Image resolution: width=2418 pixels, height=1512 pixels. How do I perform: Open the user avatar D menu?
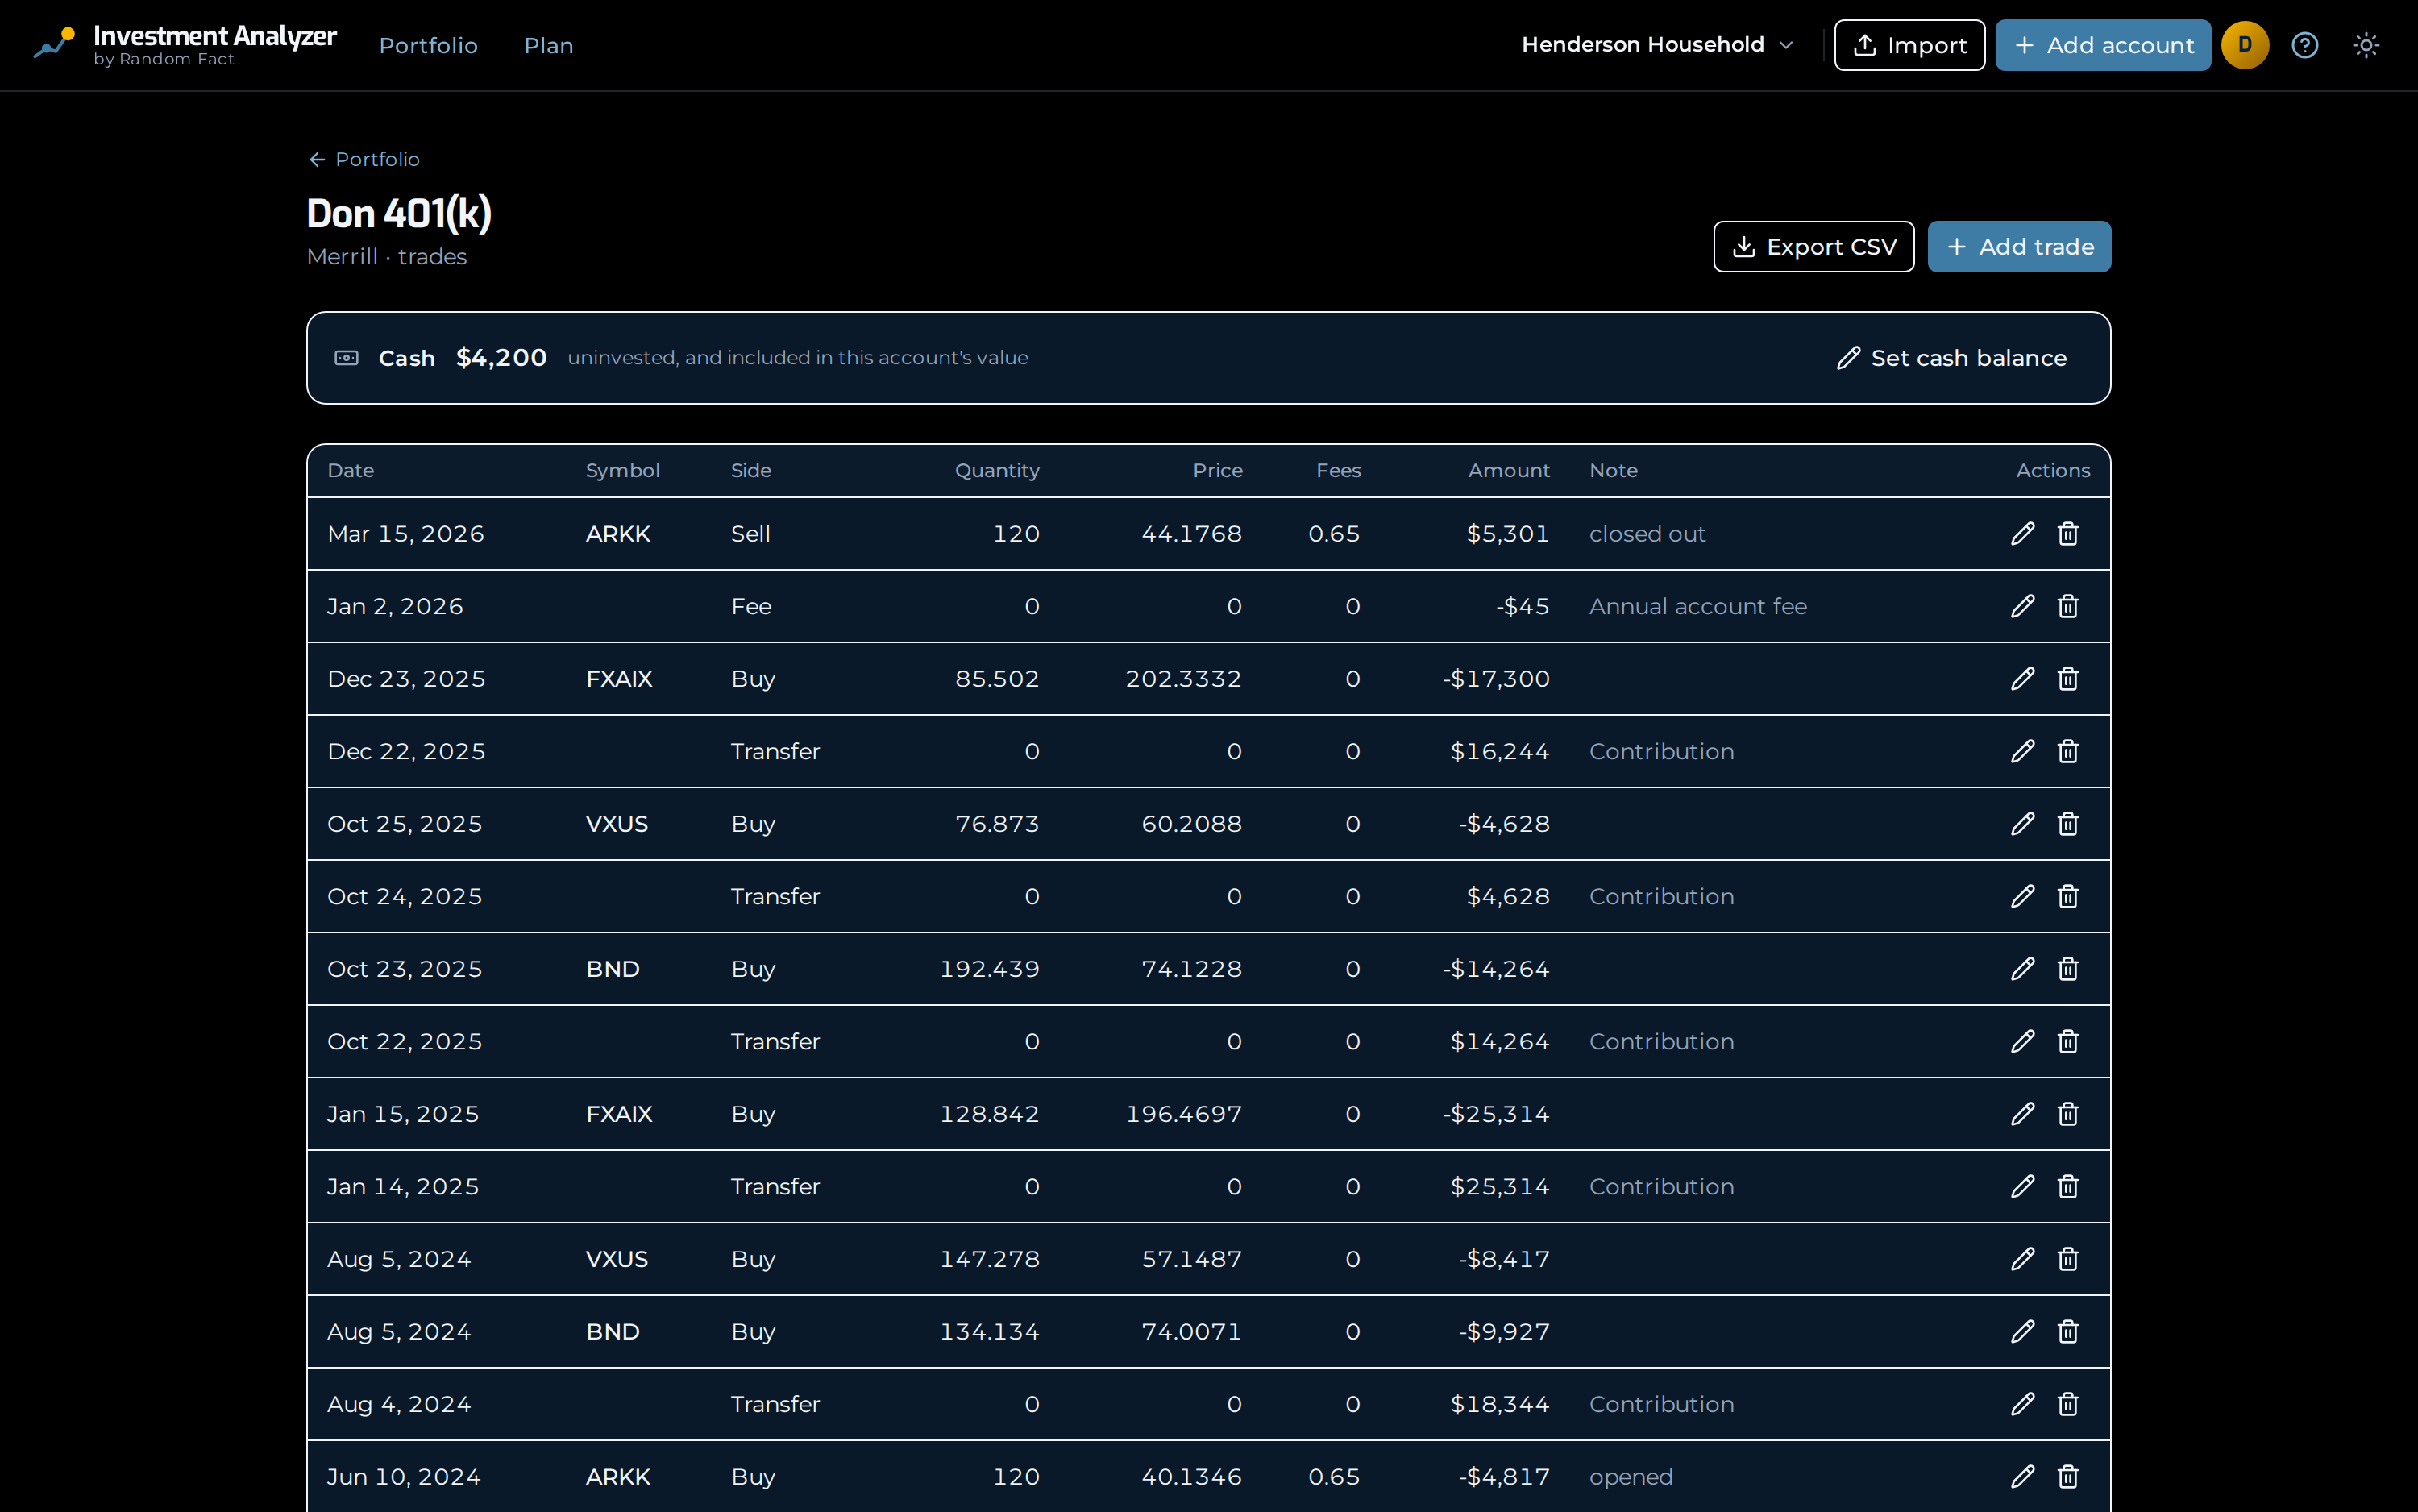coord(2244,45)
